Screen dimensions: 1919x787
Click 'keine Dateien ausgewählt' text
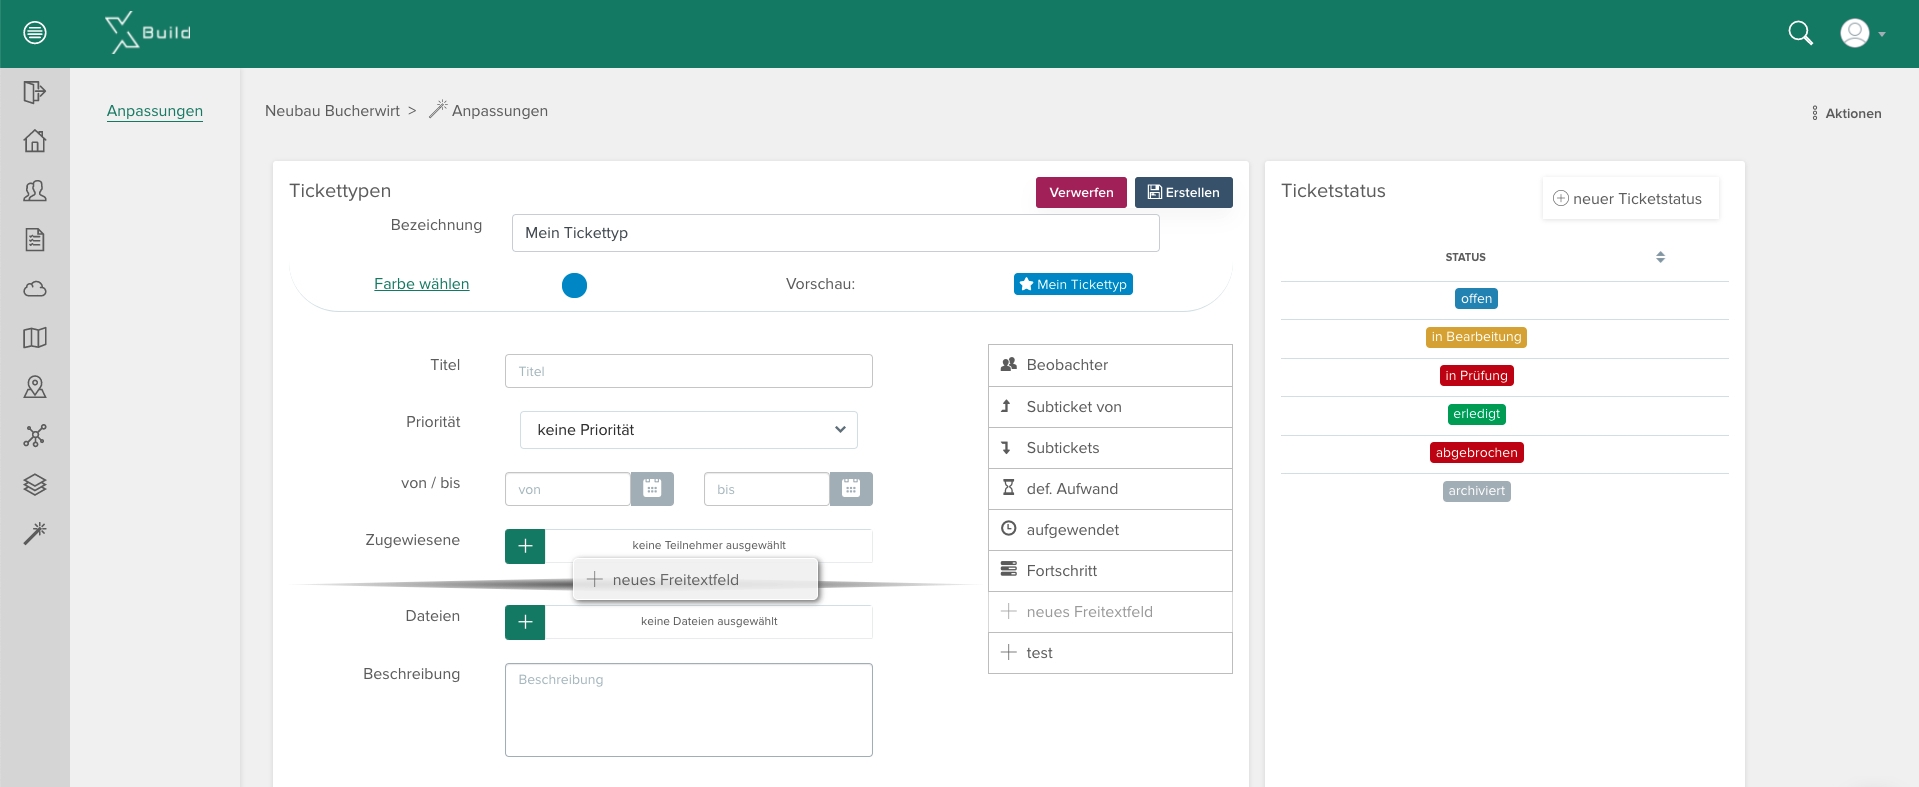click(x=709, y=622)
